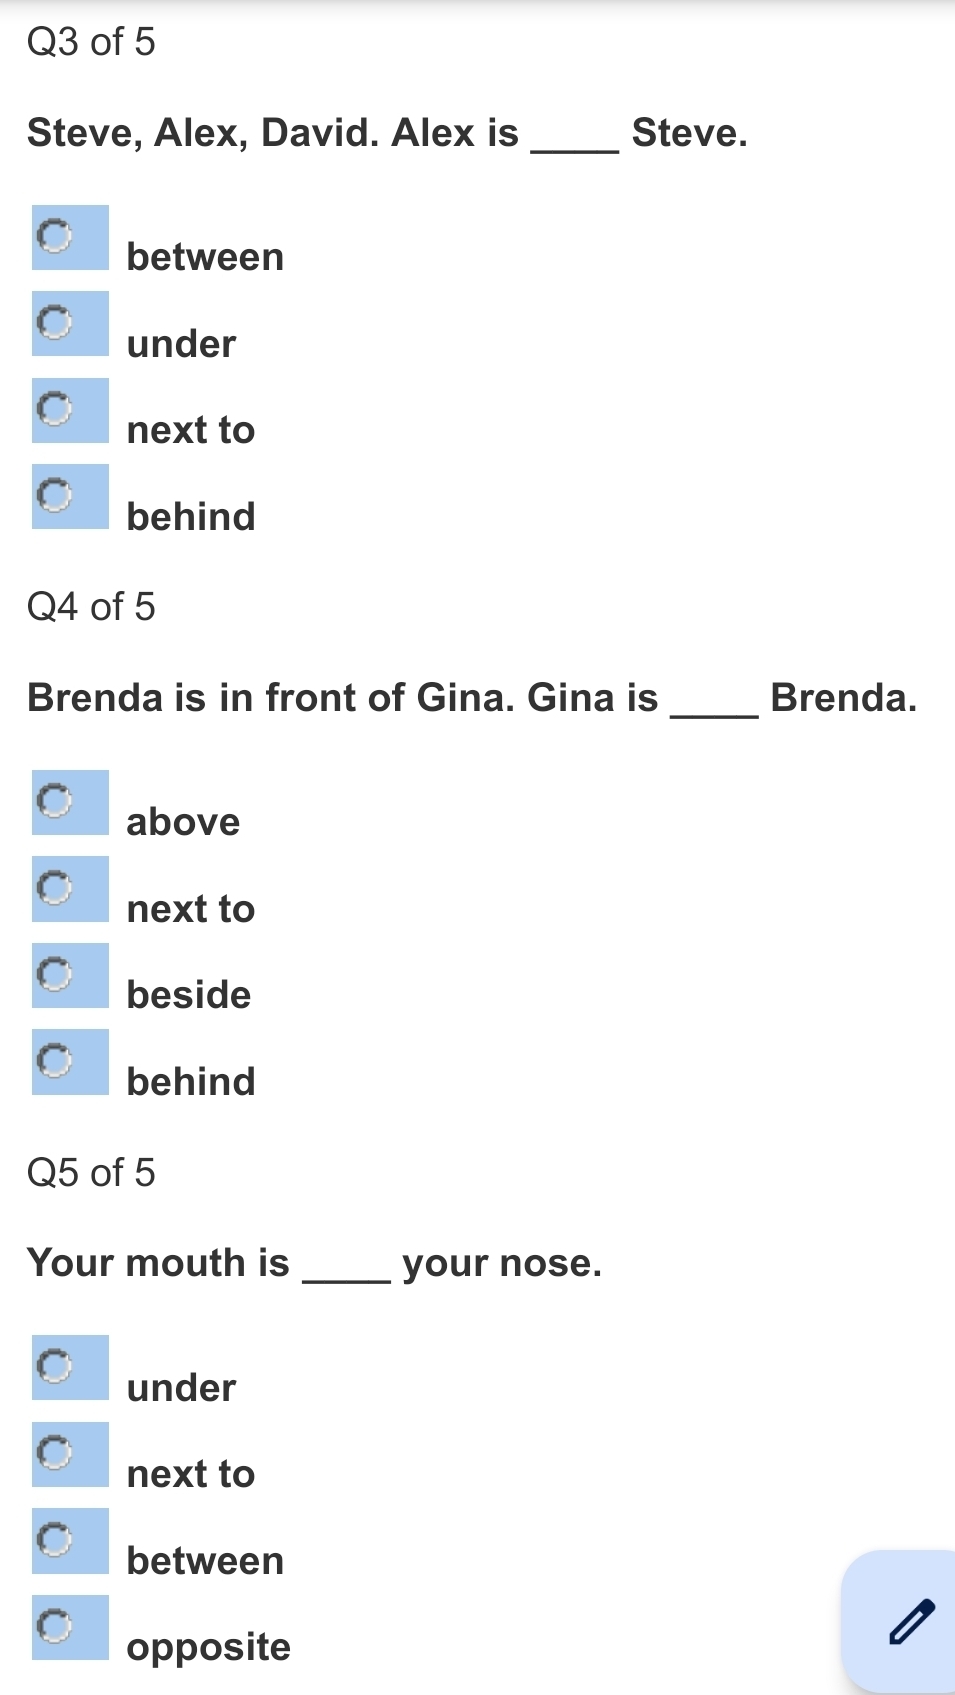Click the pencil edit floating button

(910, 1621)
